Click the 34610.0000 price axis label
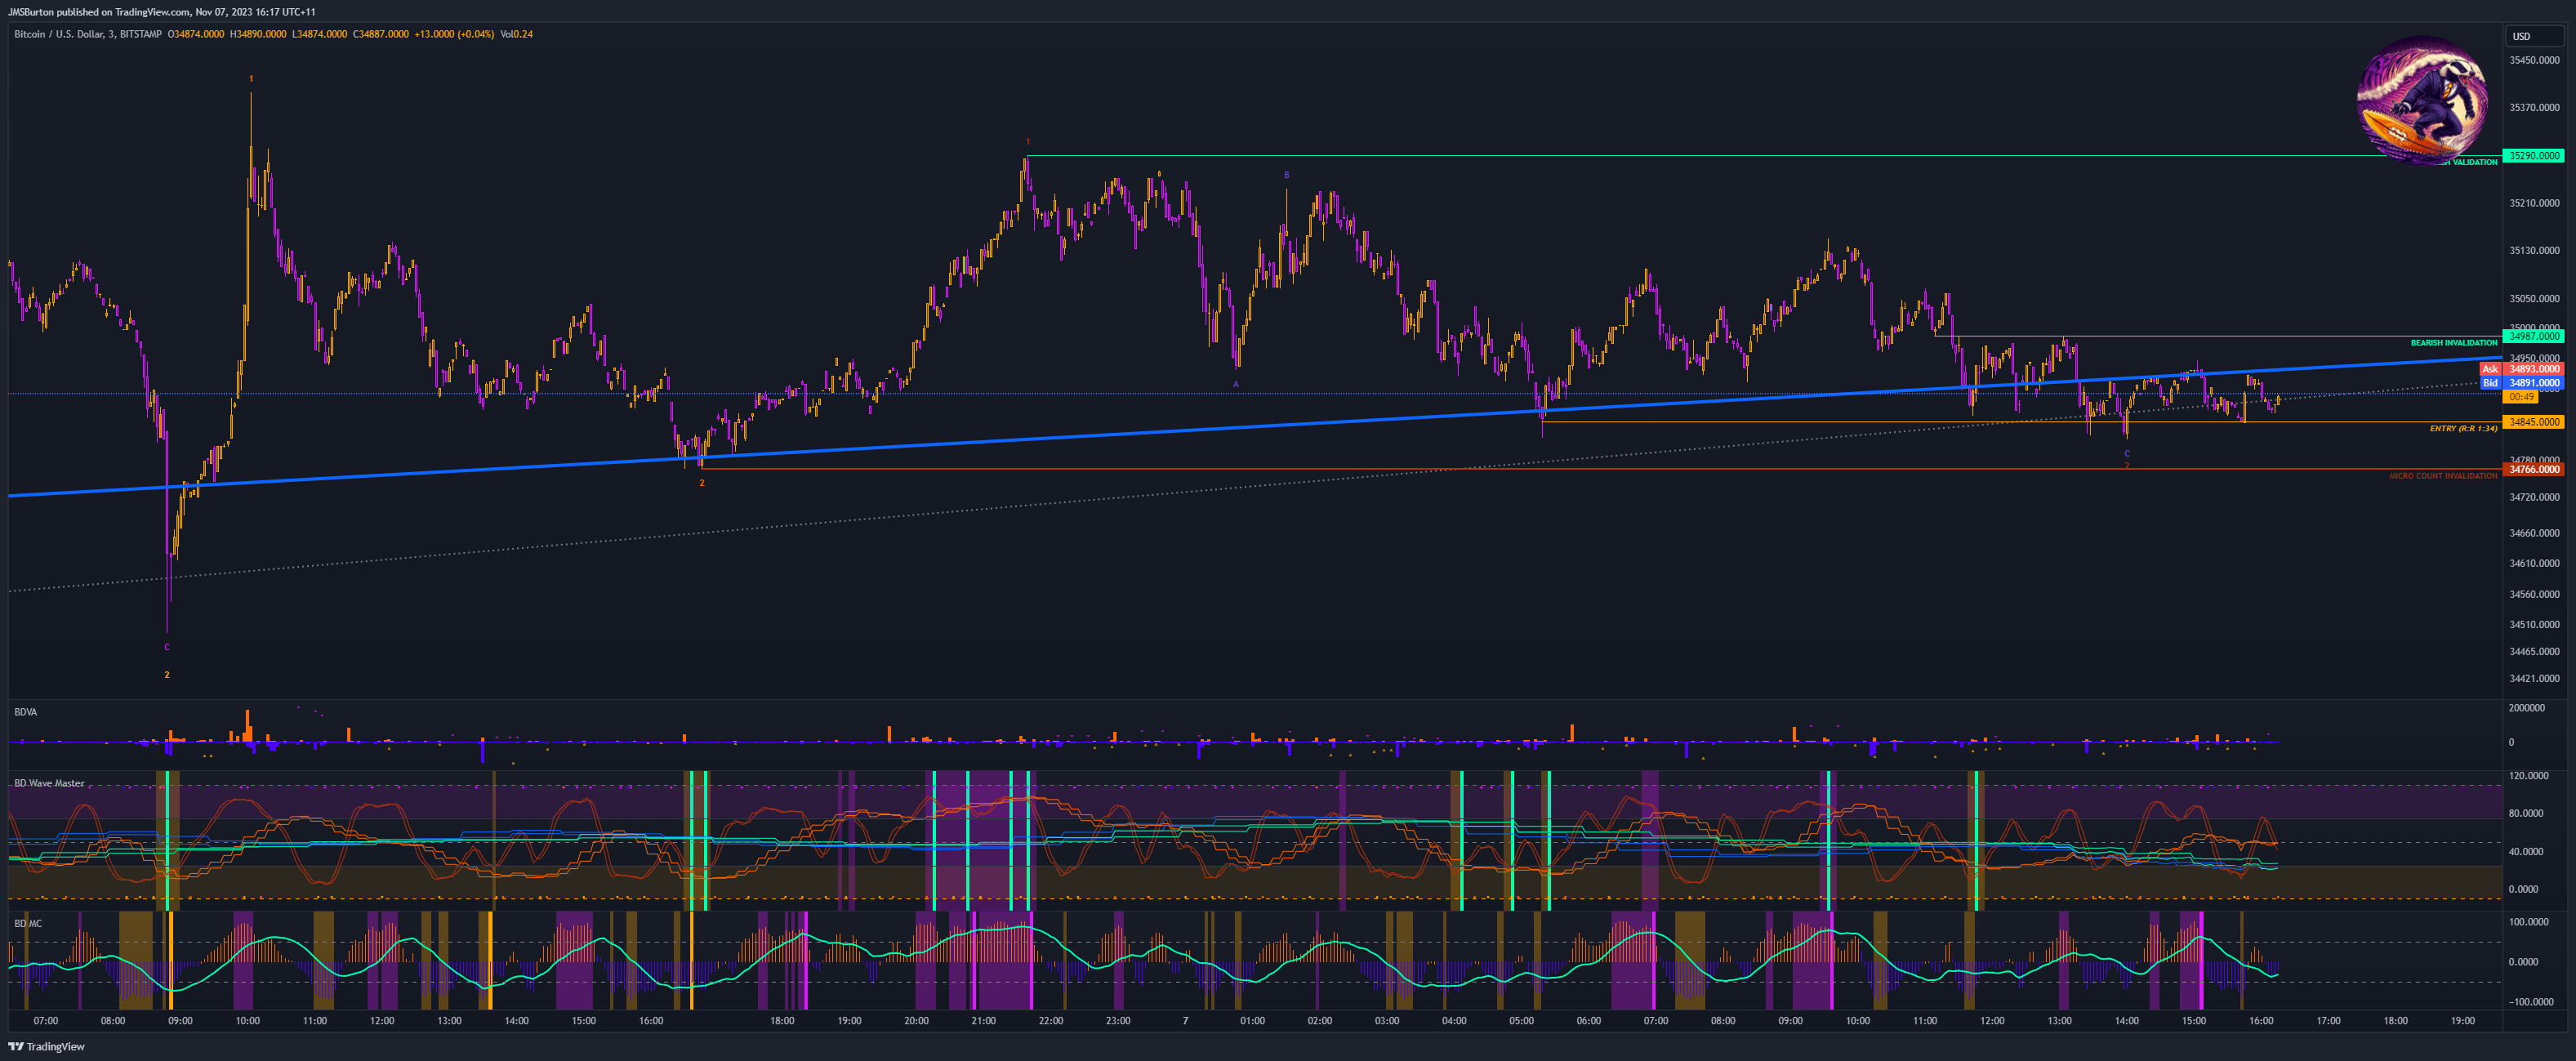The width and height of the screenshot is (2576, 1061). point(2534,563)
